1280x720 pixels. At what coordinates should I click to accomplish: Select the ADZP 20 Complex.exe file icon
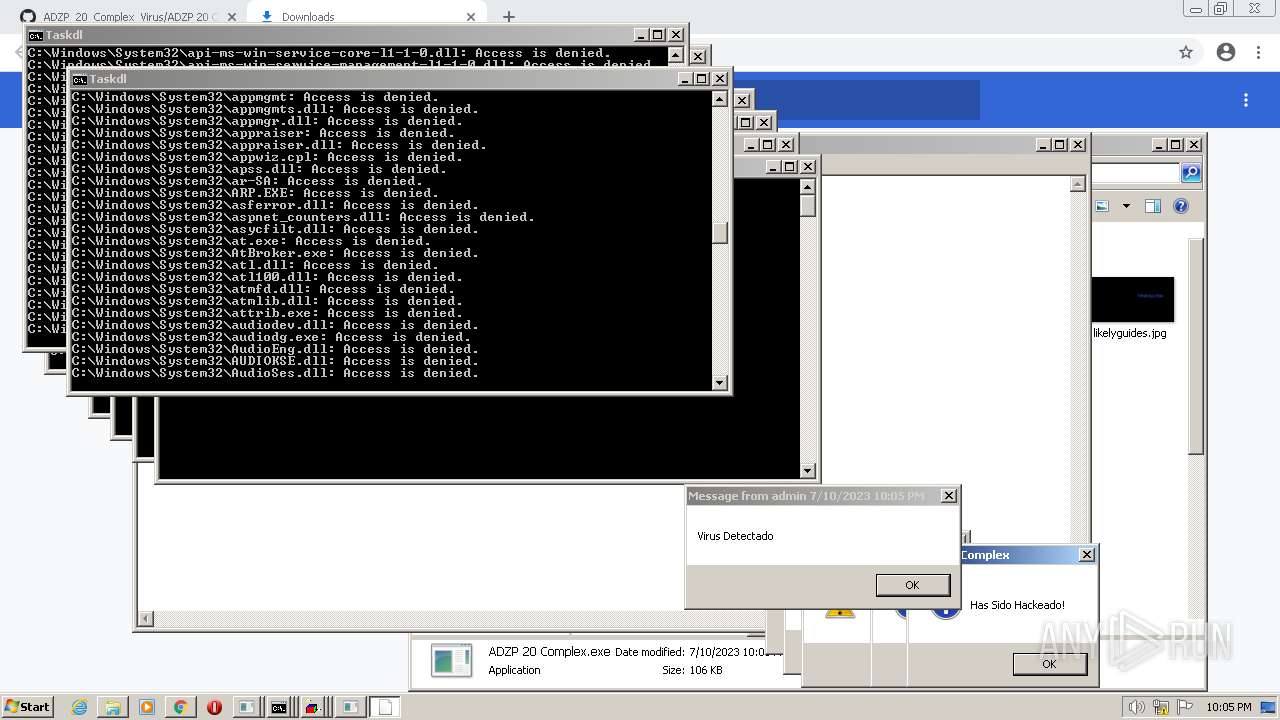451,660
